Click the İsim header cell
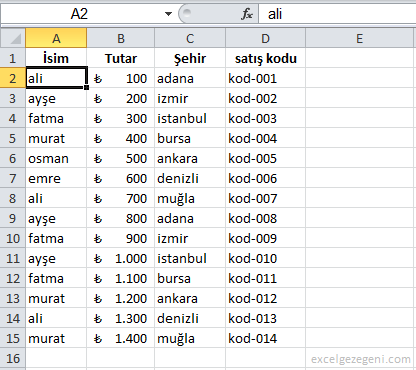This screenshot has height=370, width=416. pos(56,58)
